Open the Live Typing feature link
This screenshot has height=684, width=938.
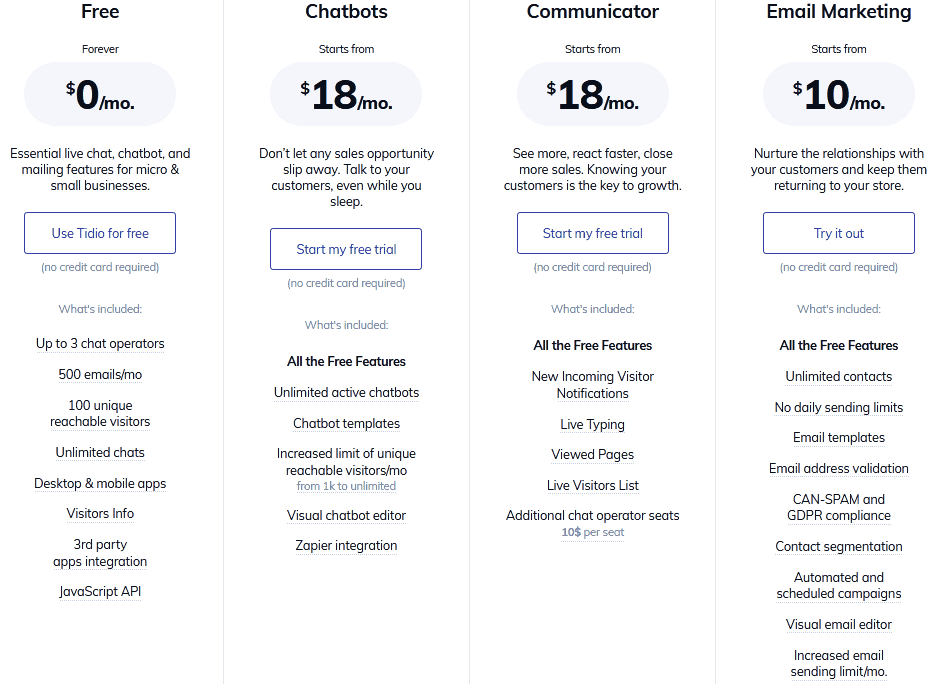pyautogui.click(x=592, y=424)
